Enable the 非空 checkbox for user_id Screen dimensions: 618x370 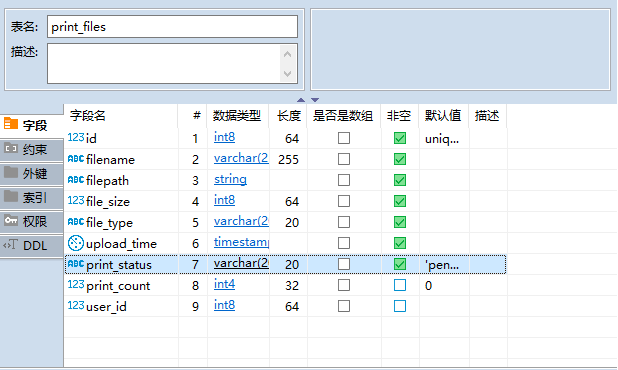(400, 306)
